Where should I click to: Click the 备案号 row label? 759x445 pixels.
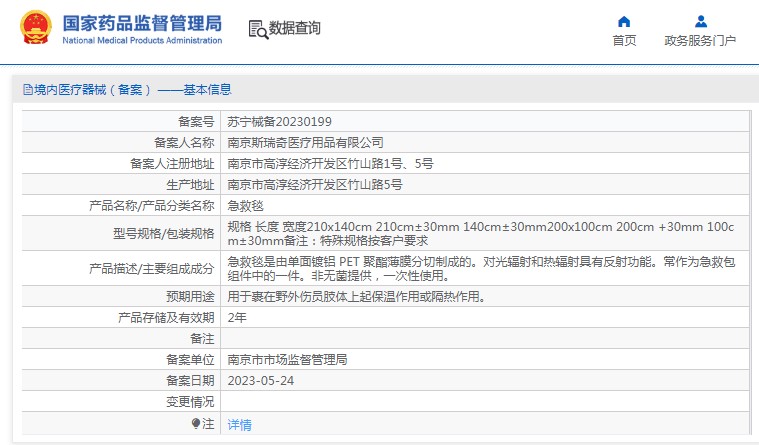point(196,122)
